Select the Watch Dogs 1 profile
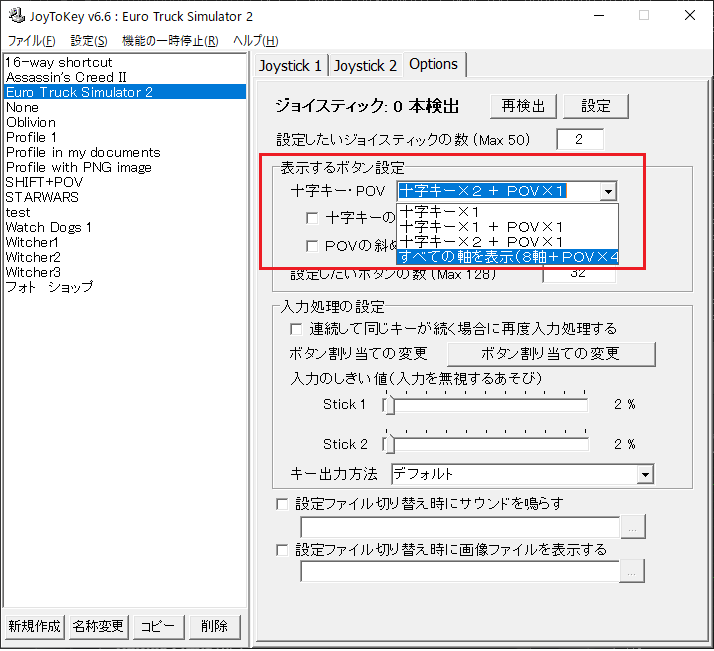Viewport: 714px width, 651px height. pos(125,228)
